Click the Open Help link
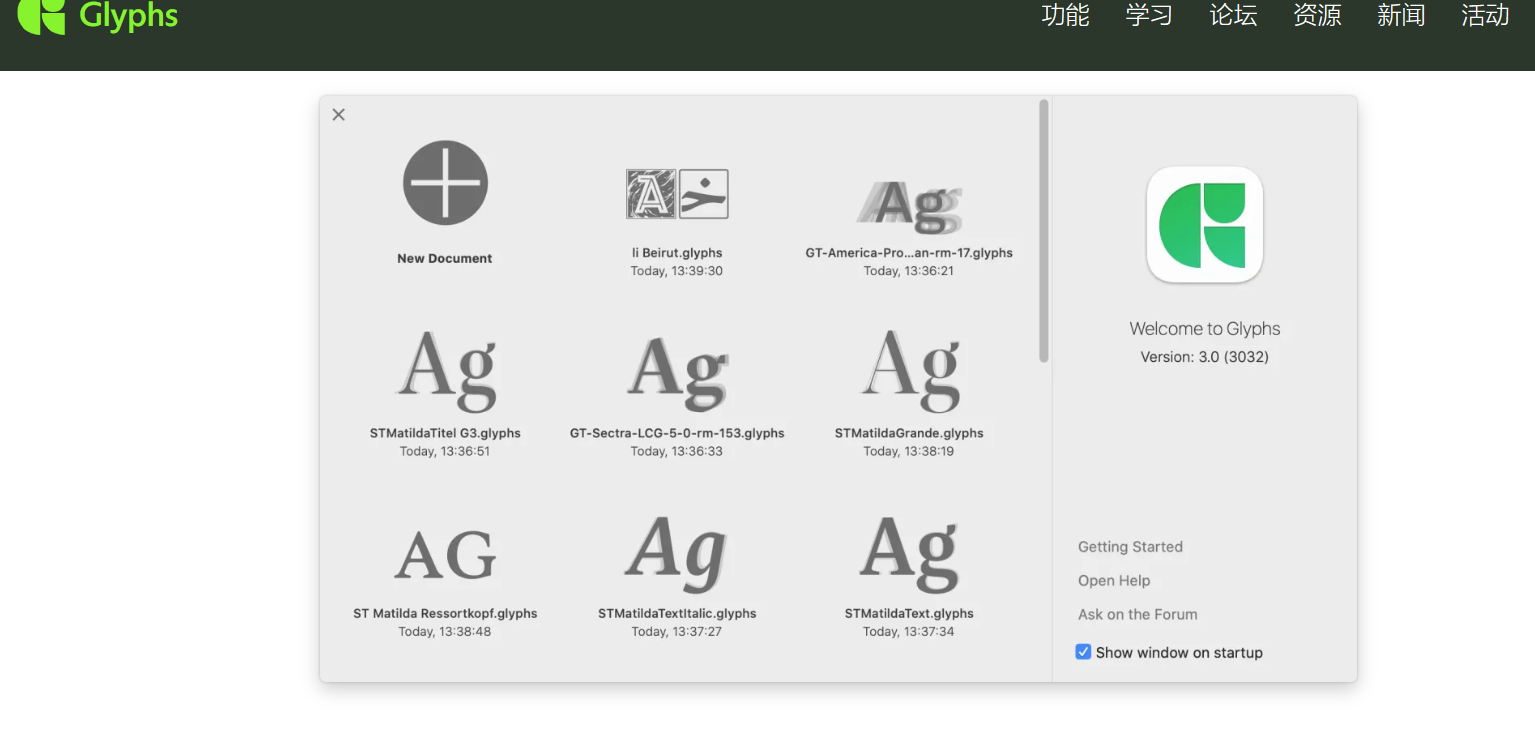This screenshot has width=1535, height=729. tap(1114, 581)
